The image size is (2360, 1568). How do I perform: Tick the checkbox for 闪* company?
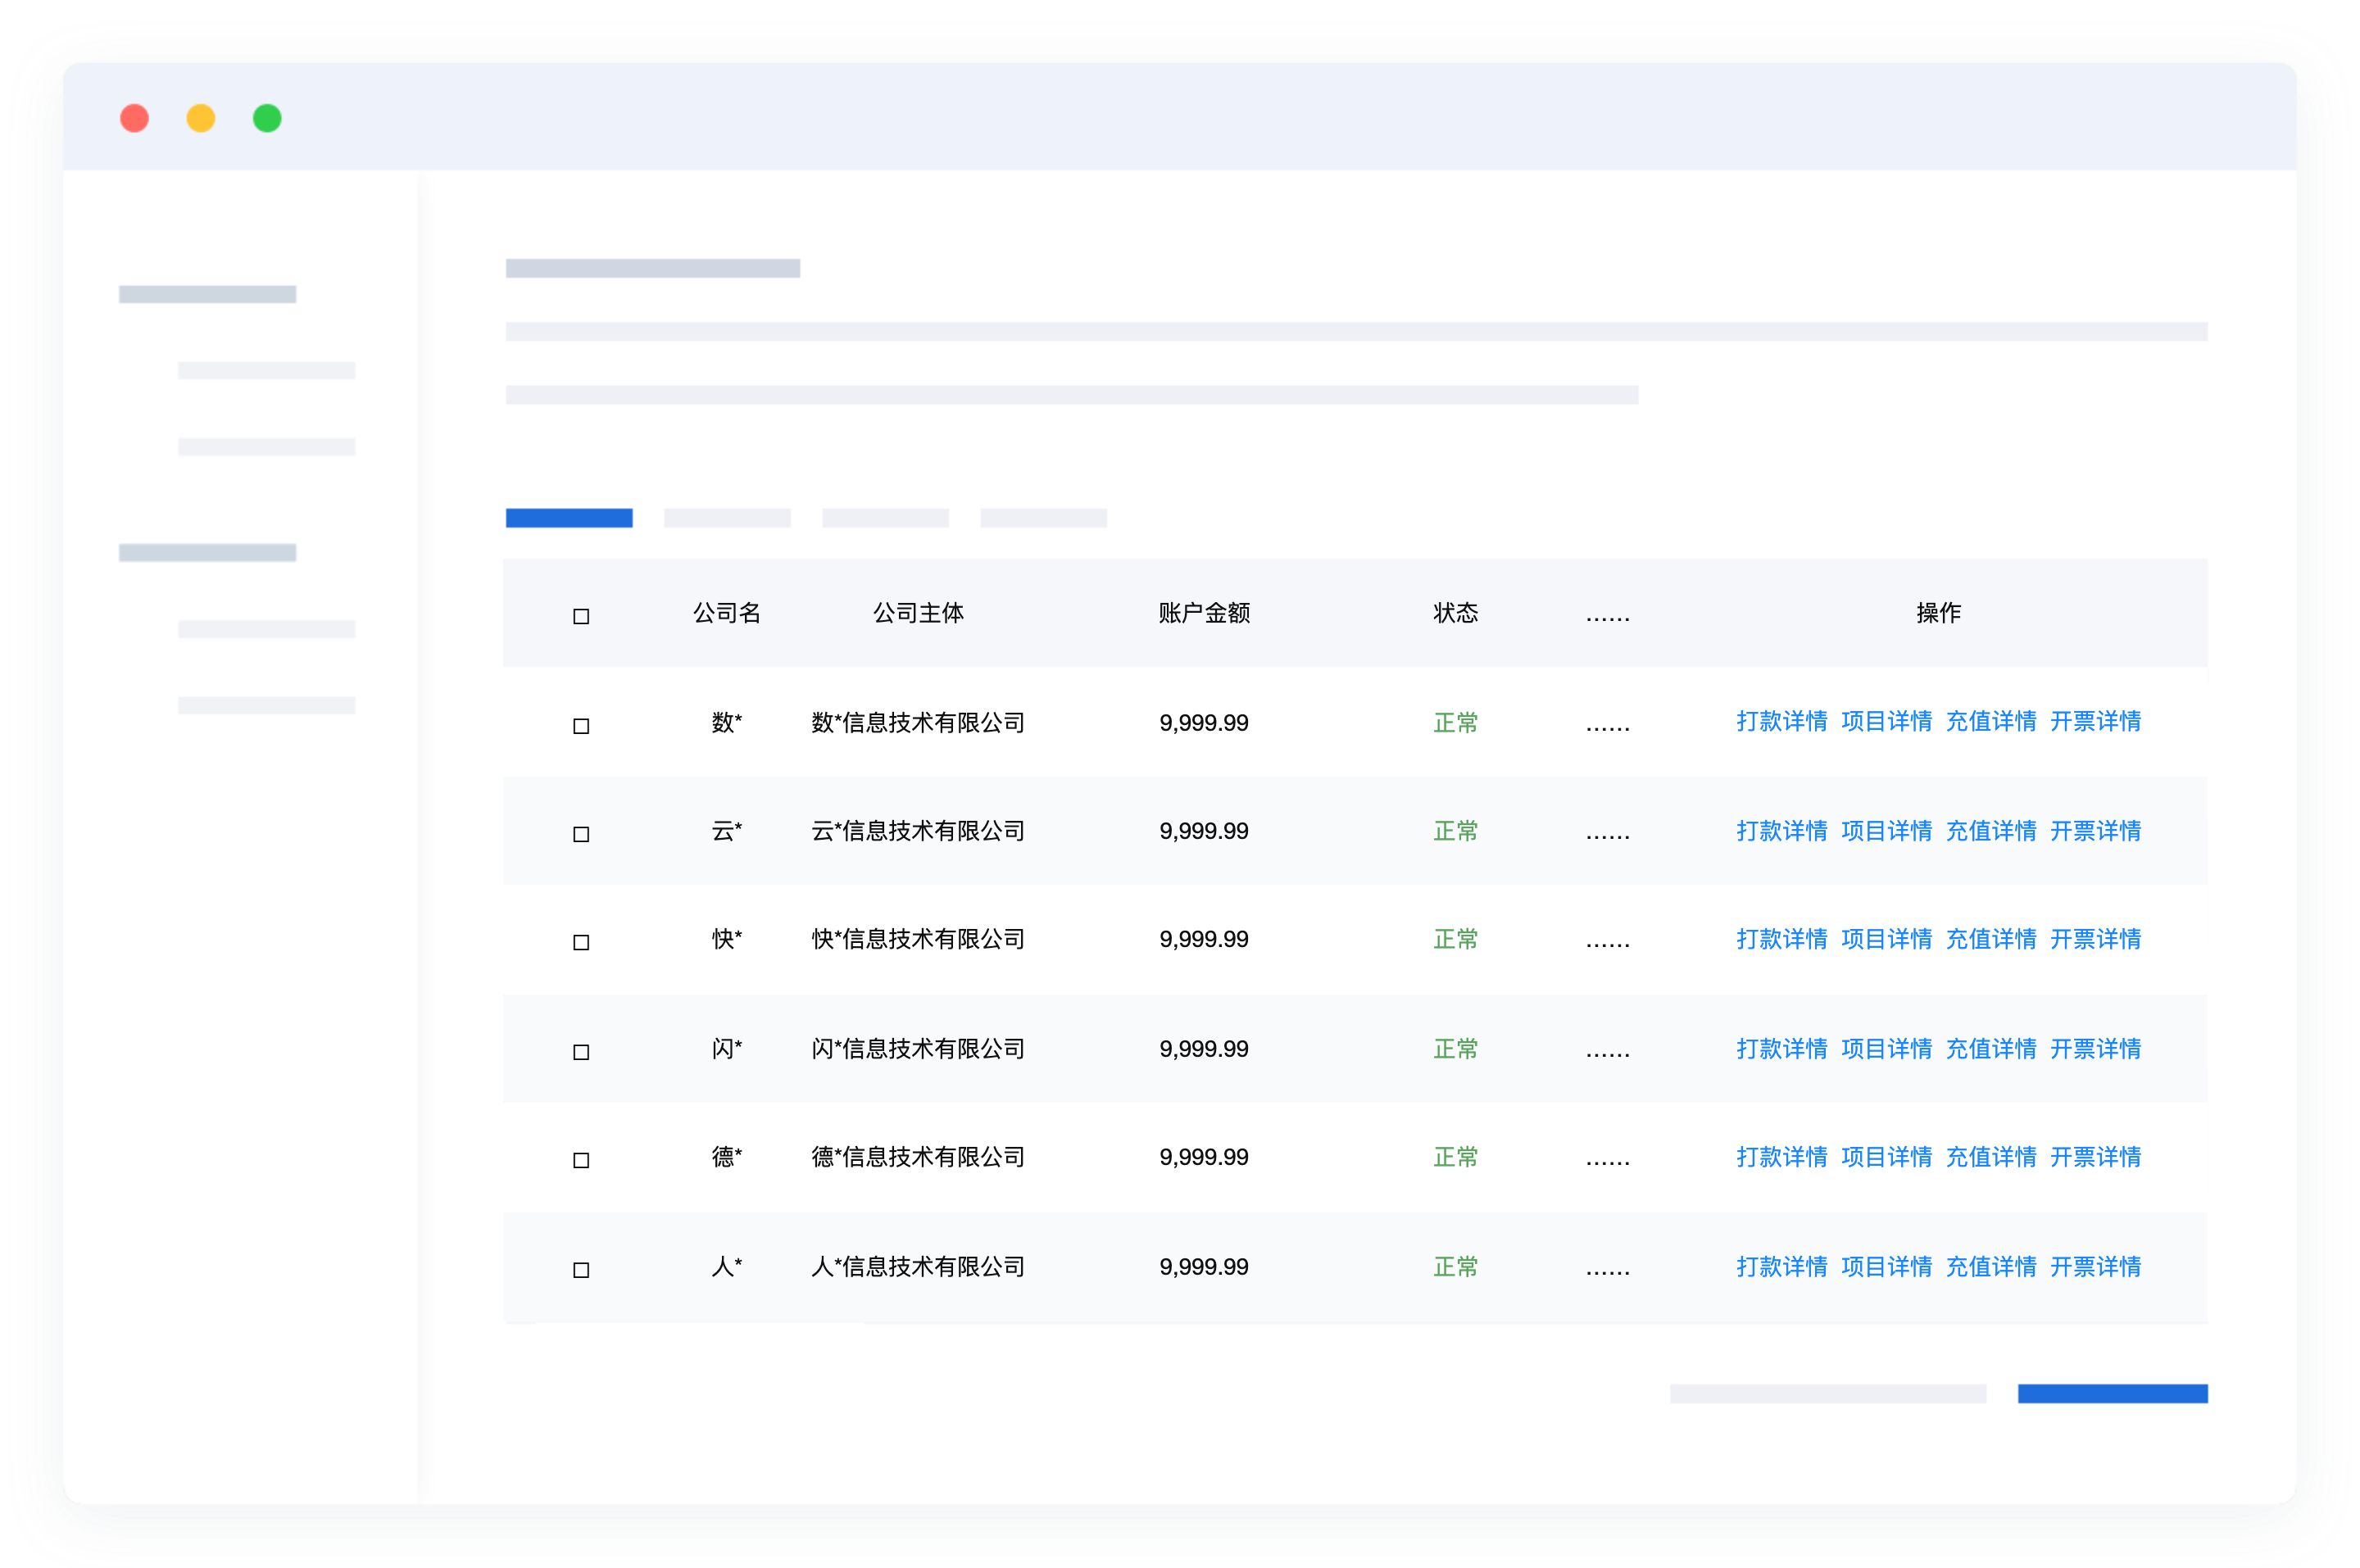pos(581,1052)
